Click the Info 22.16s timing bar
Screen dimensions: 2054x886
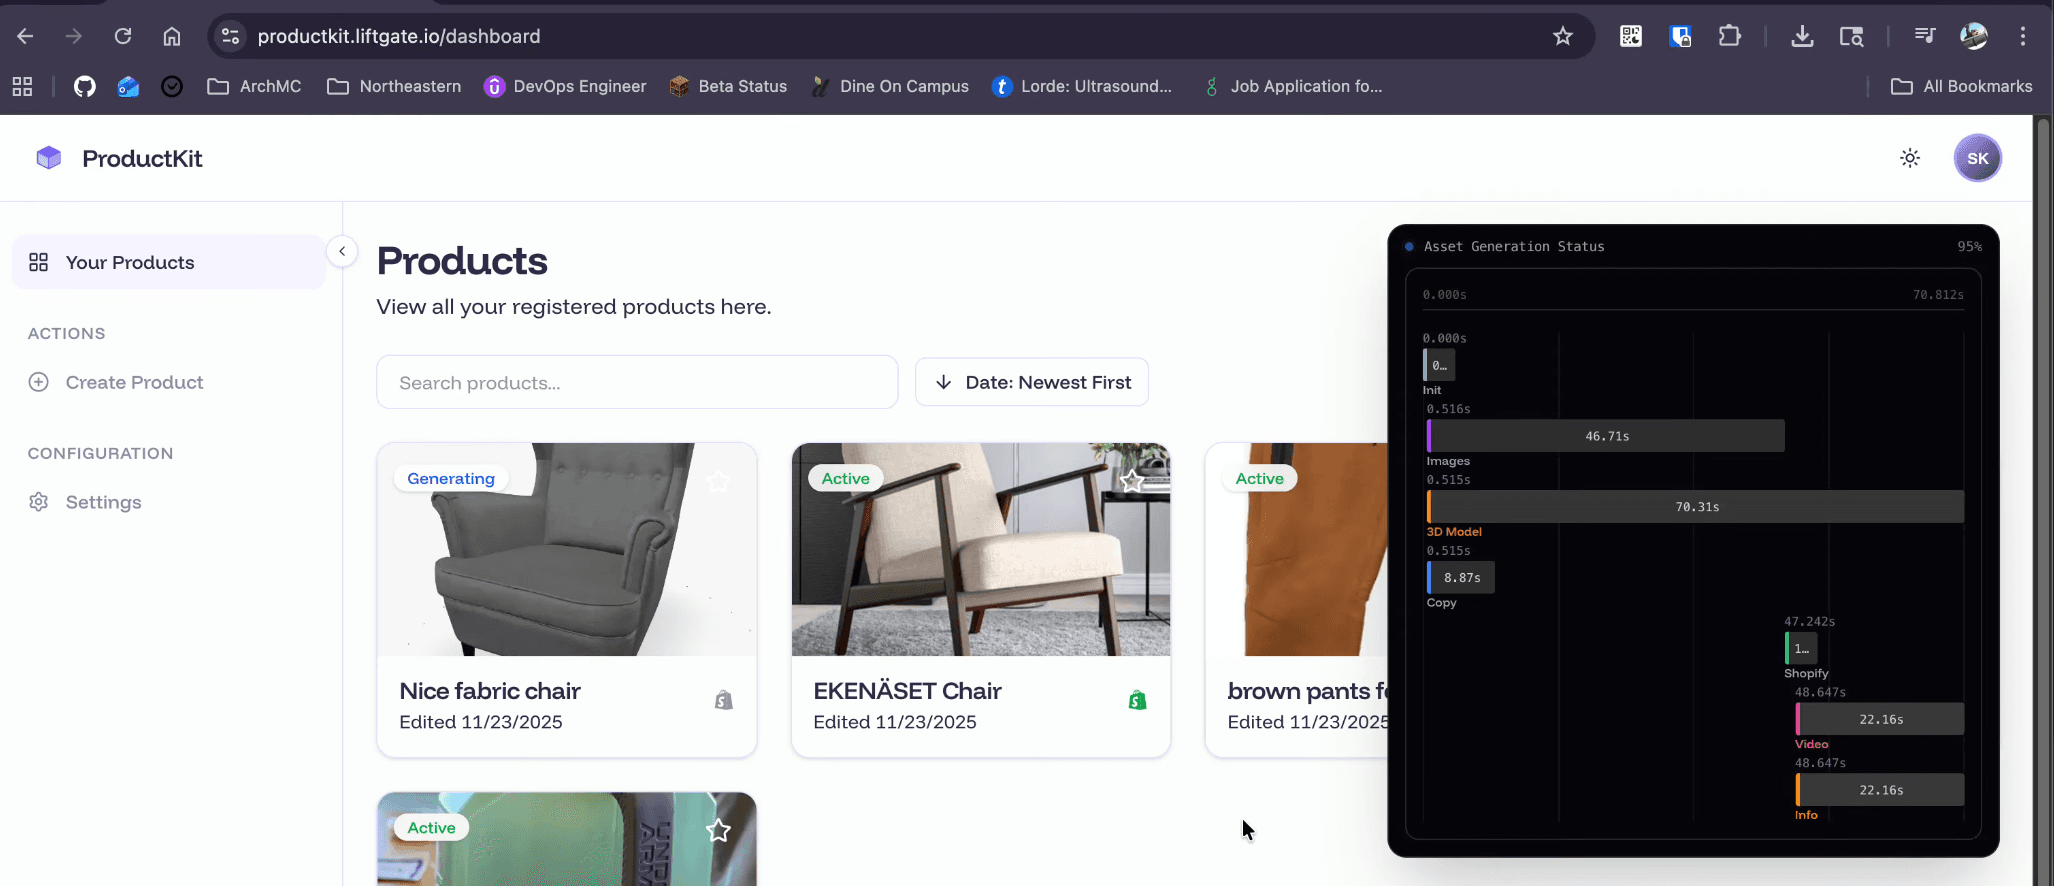click(x=1880, y=790)
